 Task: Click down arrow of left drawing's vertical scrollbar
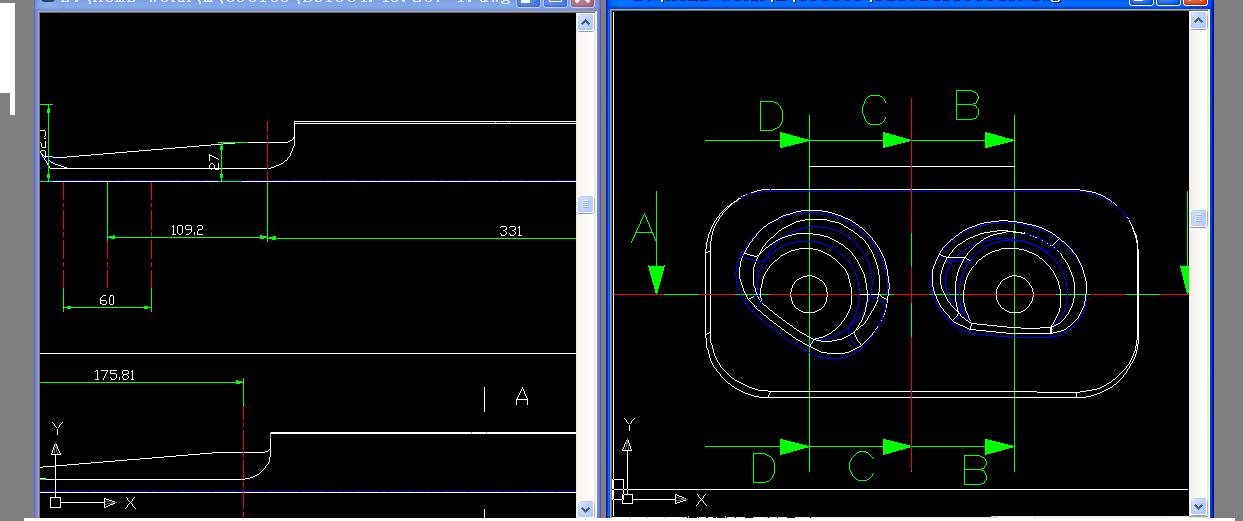click(x=586, y=509)
